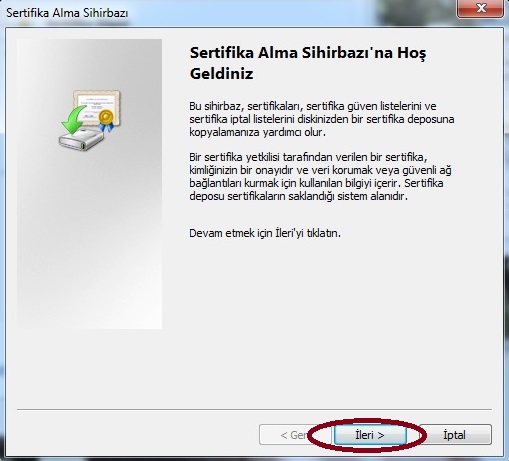
Task: Click the paragraph starting "Bir sertifika yetkilisi"
Action: click(320, 176)
